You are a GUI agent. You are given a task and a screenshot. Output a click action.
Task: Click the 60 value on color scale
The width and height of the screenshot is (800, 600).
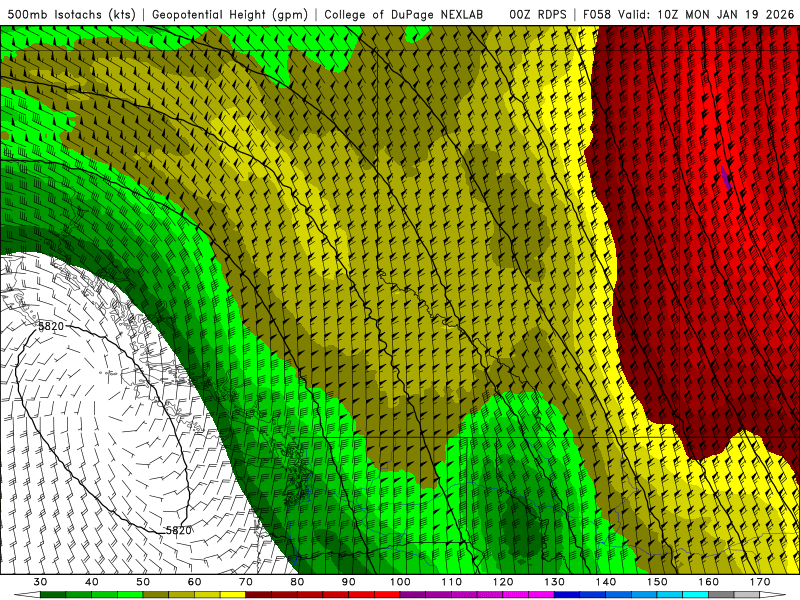[x=194, y=582]
